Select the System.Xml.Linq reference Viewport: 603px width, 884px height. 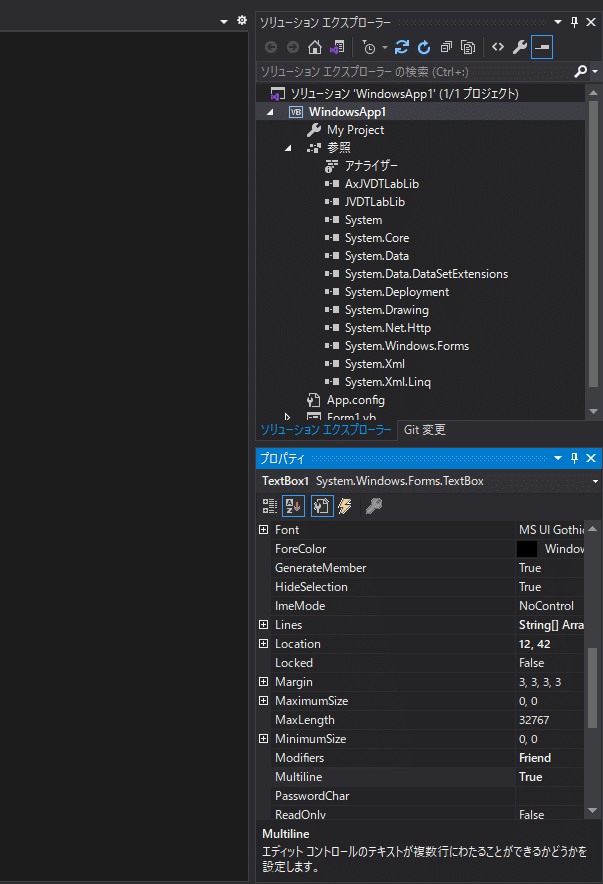(387, 382)
